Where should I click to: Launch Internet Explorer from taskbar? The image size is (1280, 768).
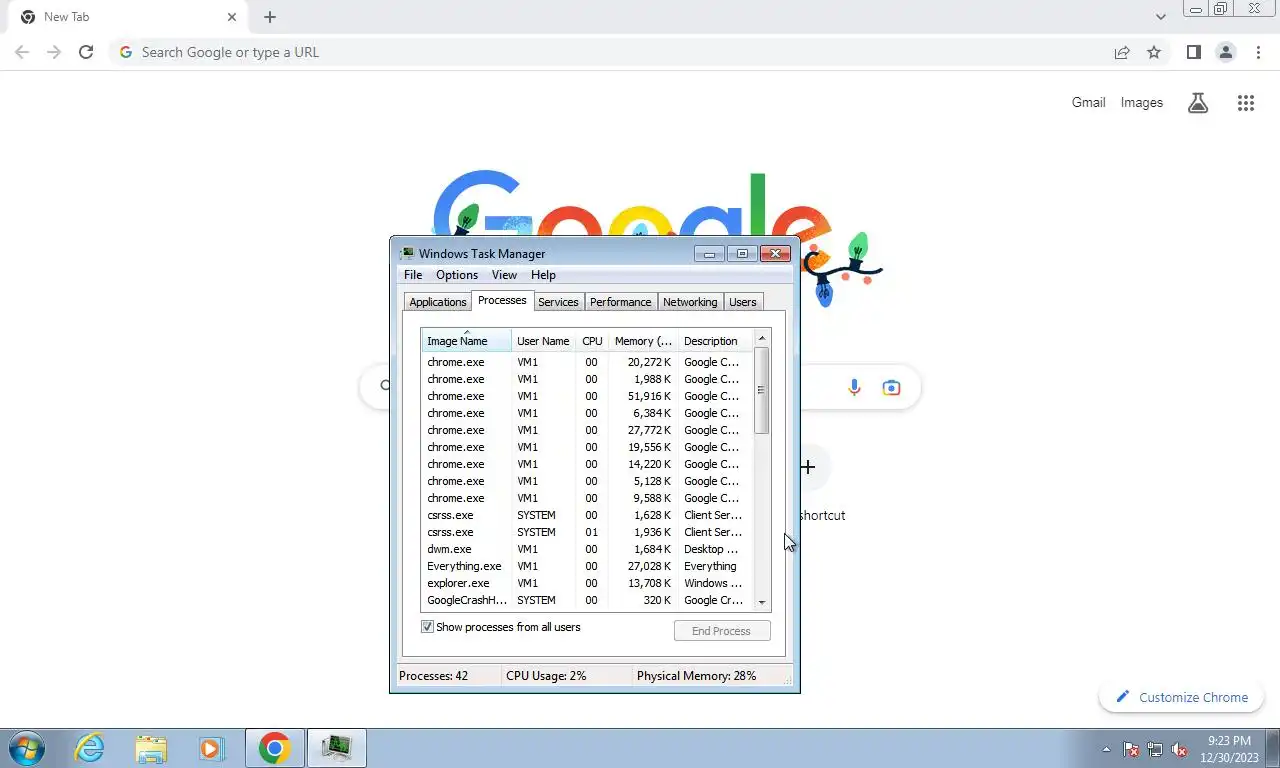[89, 748]
